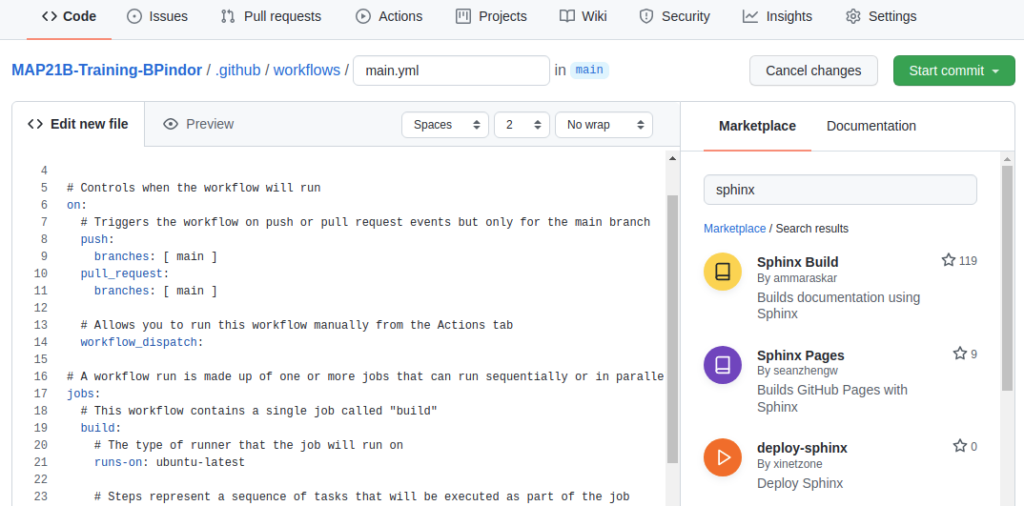Click the 'workflow_dispatch:' line
The width and height of the screenshot is (1024, 506).
pyautogui.click(x=142, y=342)
